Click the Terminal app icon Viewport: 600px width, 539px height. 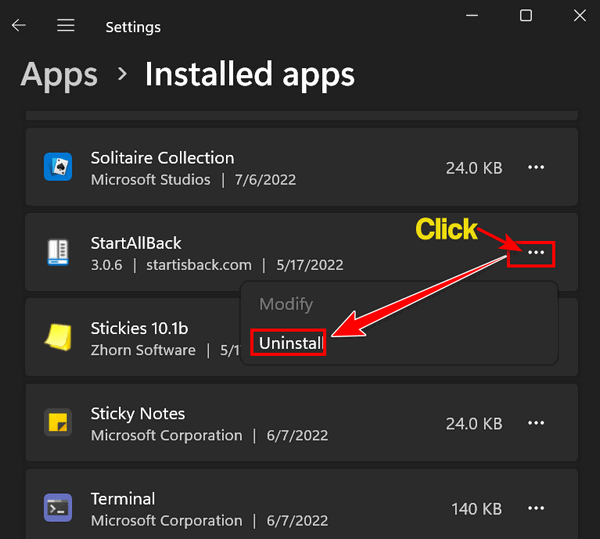(x=58, y=508)
